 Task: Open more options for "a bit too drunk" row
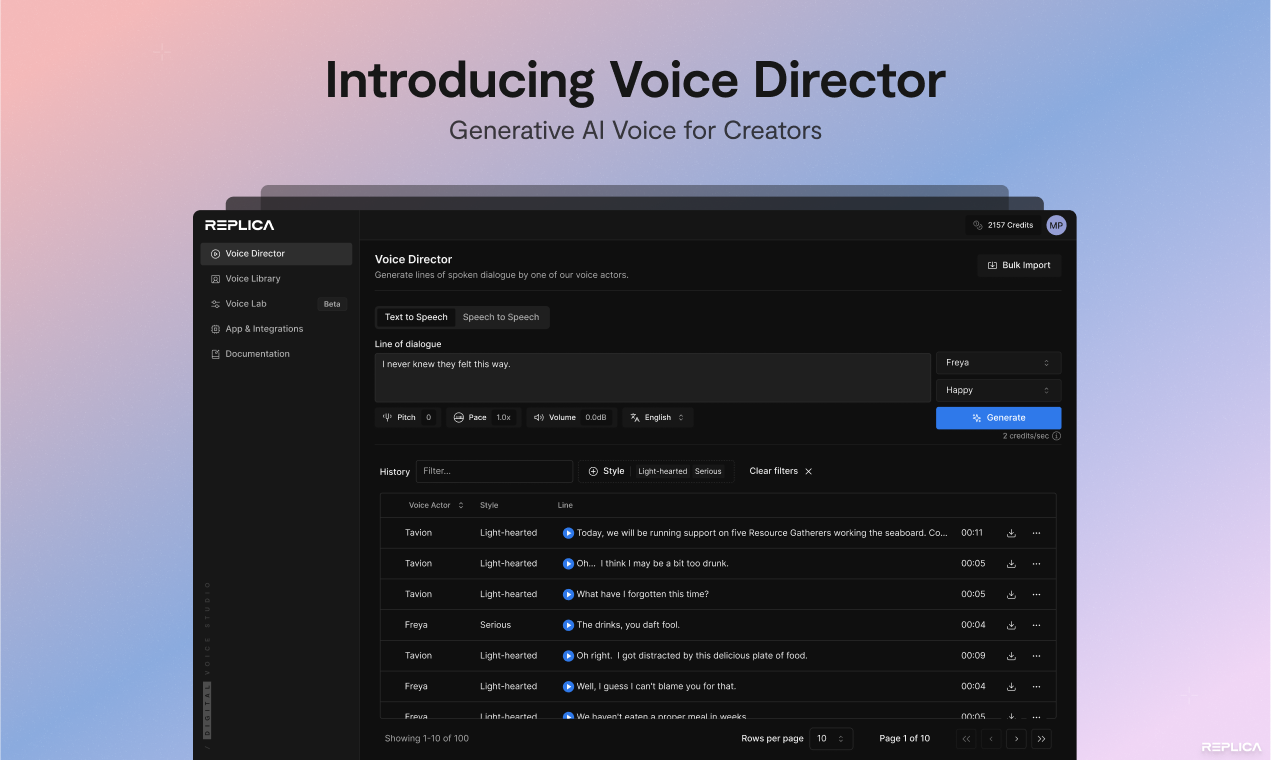(x=1036, y=564)
